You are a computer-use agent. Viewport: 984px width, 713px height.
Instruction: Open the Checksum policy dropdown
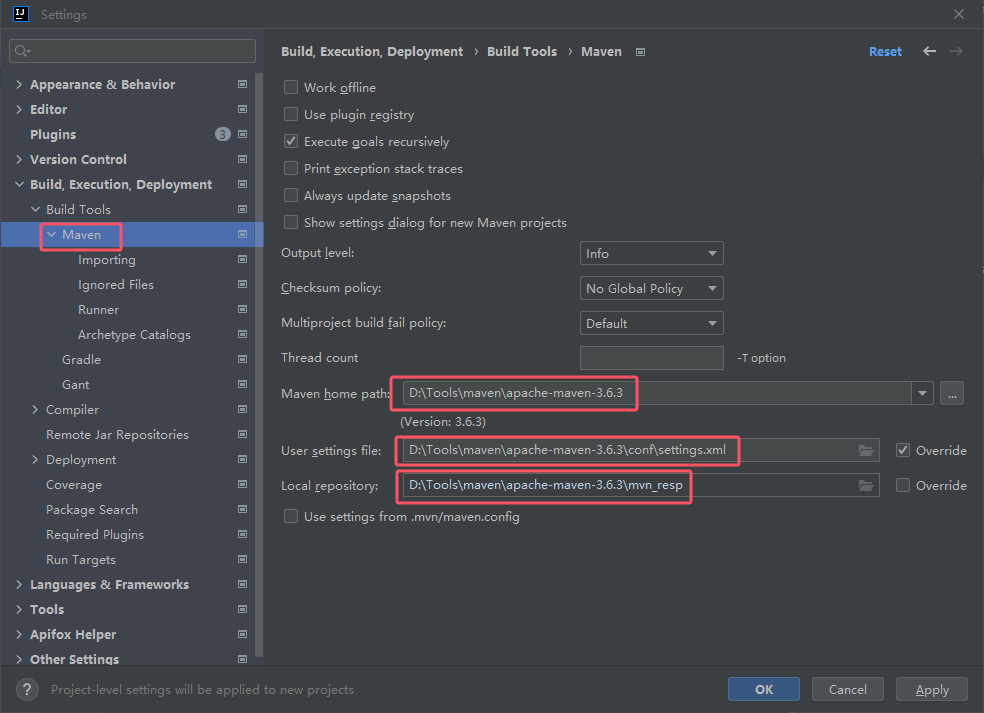[x=651, y=288]
